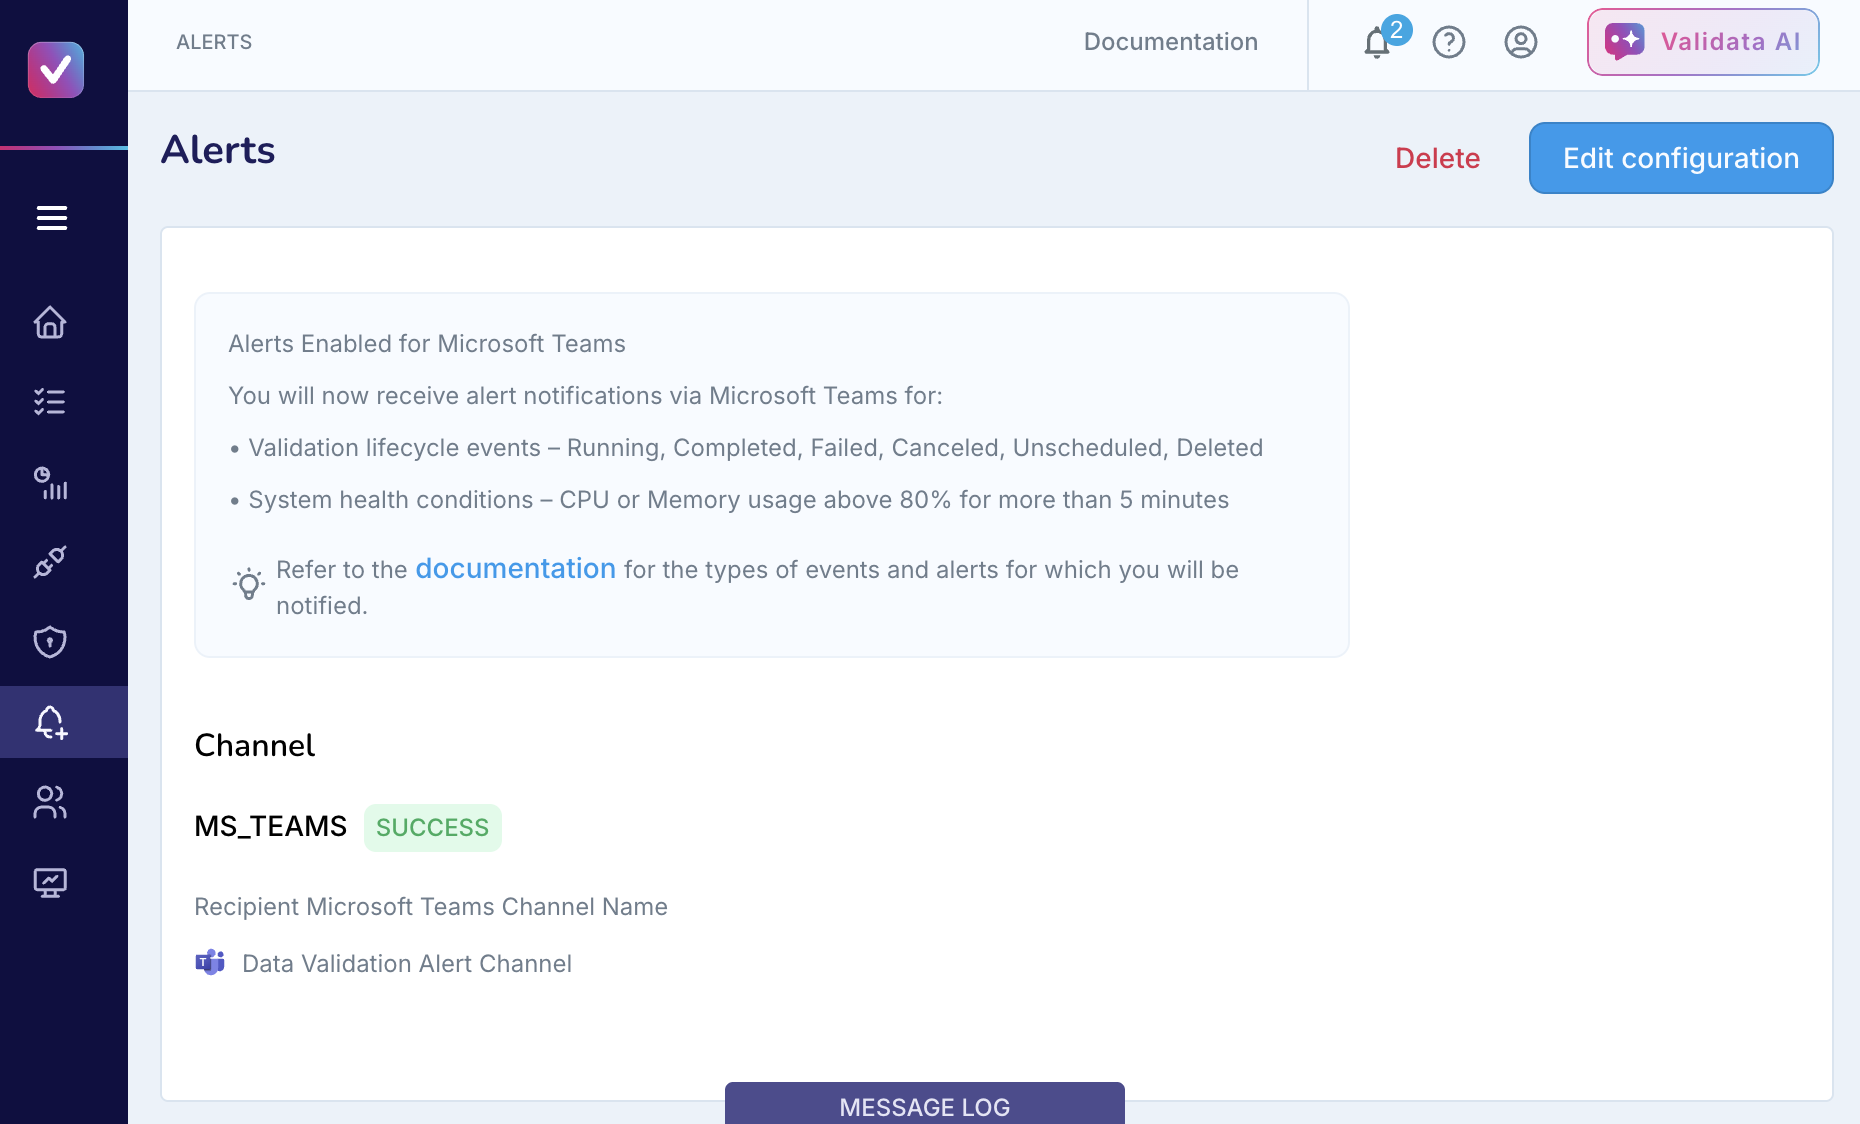
Task: Toggle the sidebar with the hamburger menu
Action: pyautogui.click(x=51, y=218)
